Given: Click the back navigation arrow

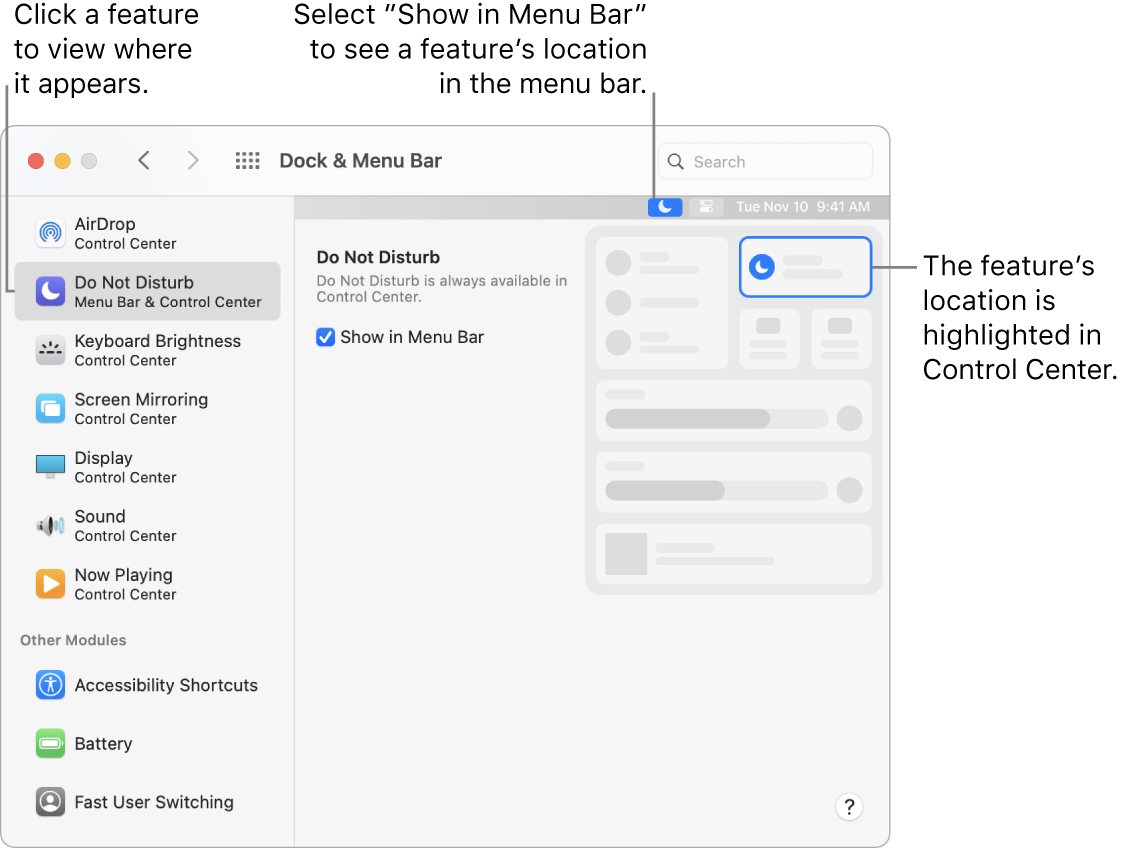Looking at the screenshot, I should [x=143, y=160].
